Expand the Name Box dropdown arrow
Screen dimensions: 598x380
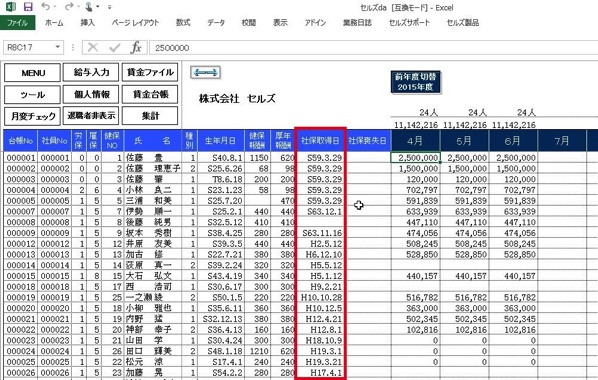coord(58,47)
